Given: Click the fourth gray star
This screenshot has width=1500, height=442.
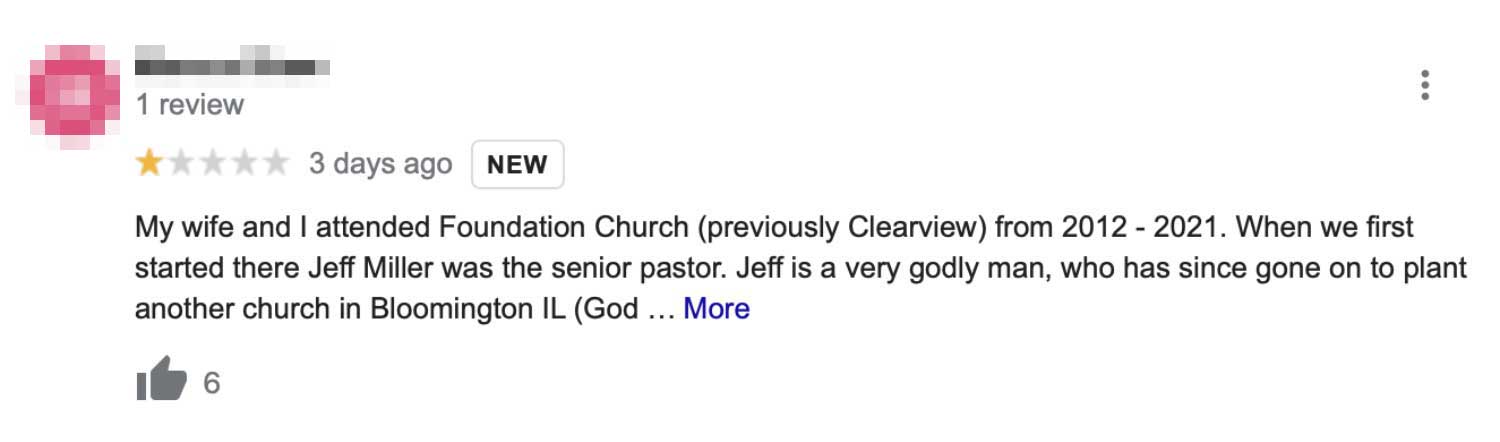Looking at the screenshot, I should coord(243,163).
